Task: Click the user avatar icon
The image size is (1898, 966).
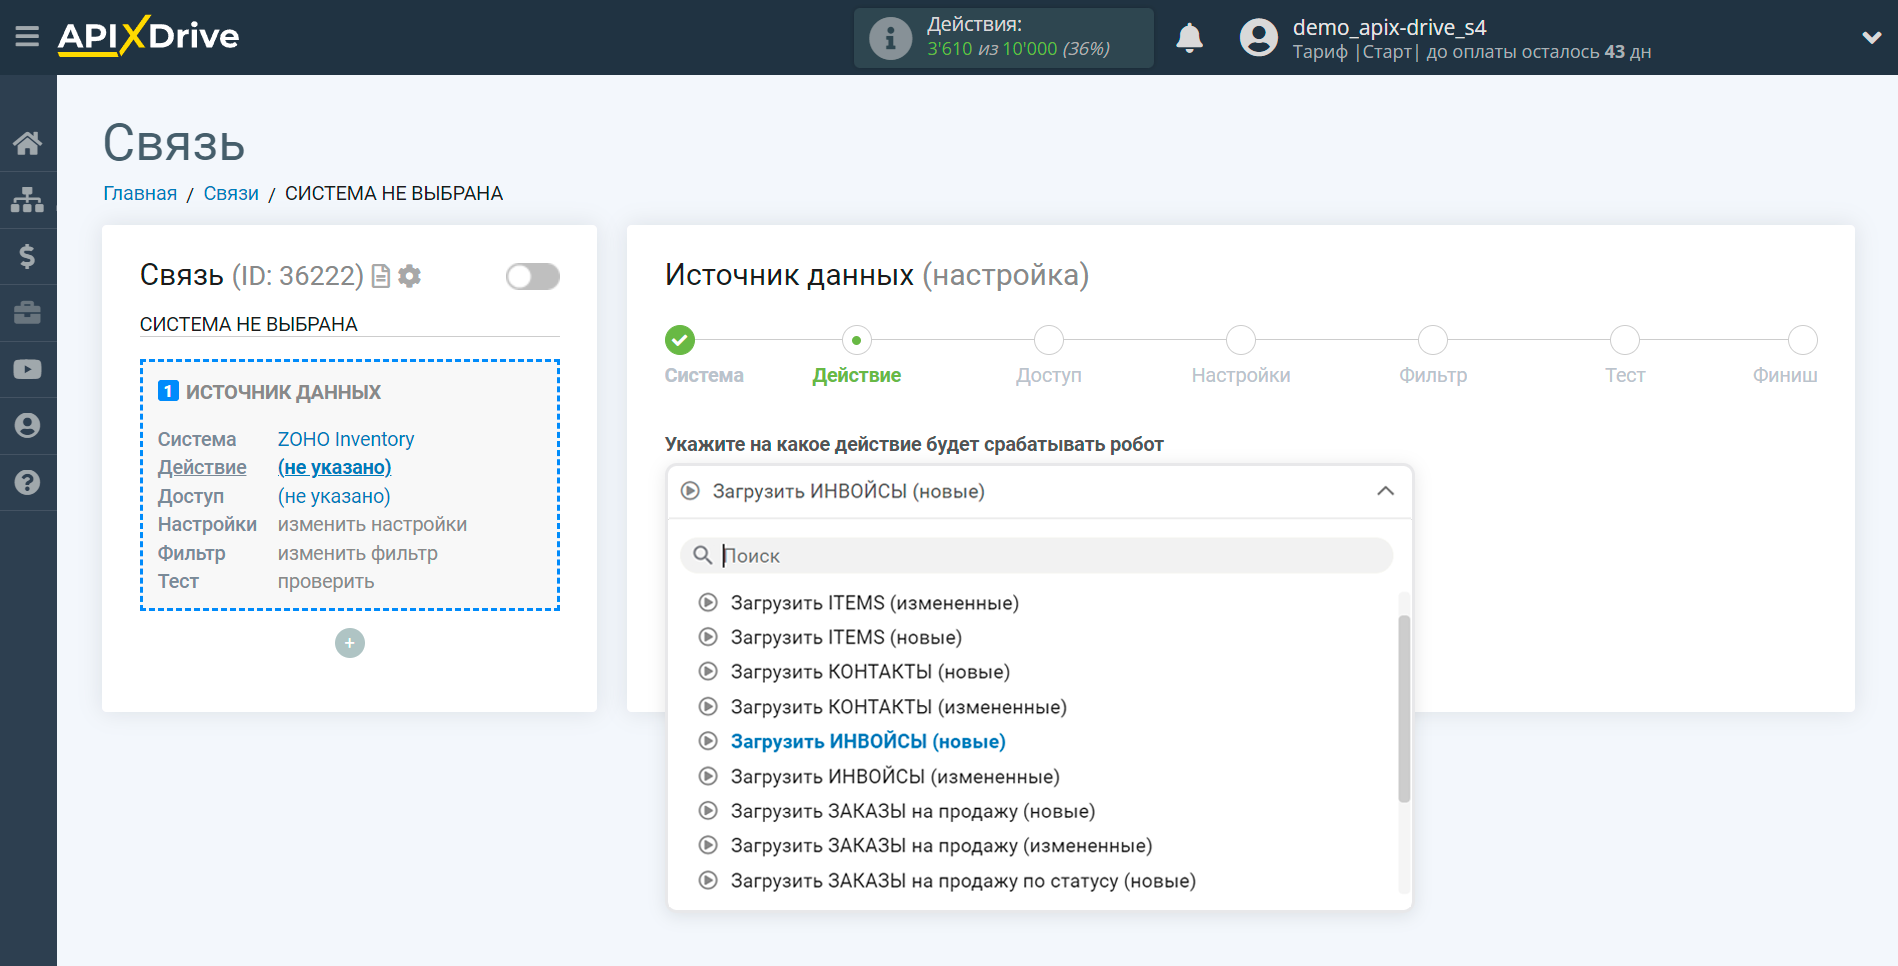Action: coord(1259,38)
